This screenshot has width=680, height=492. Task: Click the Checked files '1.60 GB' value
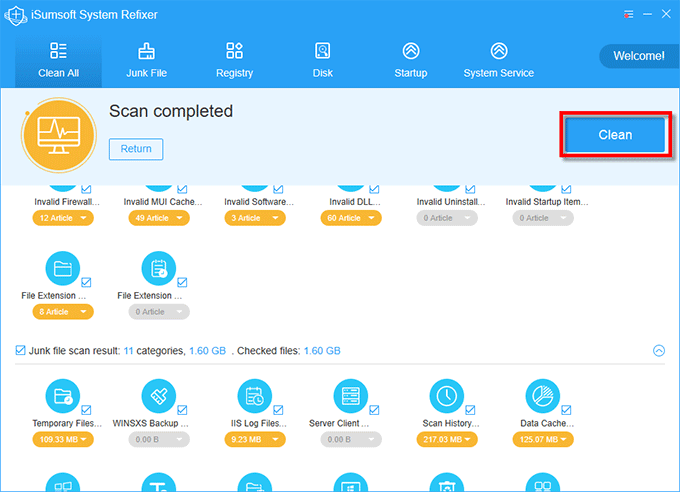322,351
